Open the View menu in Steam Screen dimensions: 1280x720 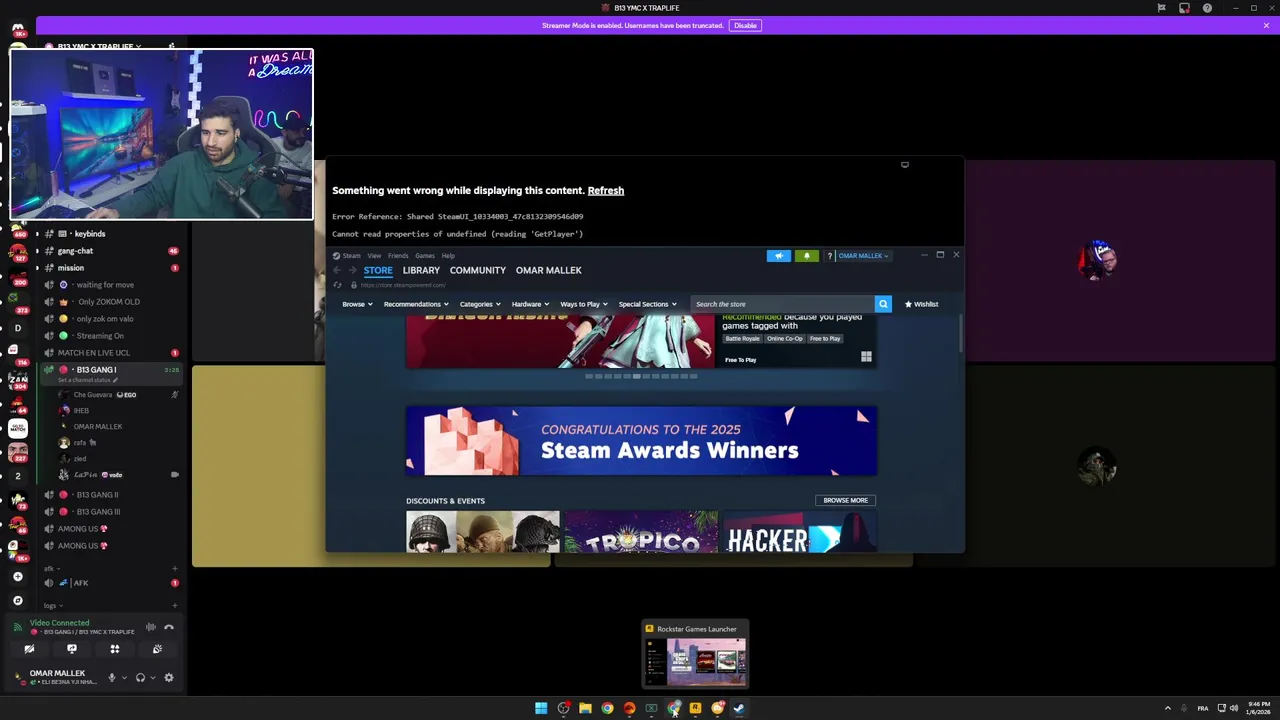pyautogui.click(x=374, y=256)
